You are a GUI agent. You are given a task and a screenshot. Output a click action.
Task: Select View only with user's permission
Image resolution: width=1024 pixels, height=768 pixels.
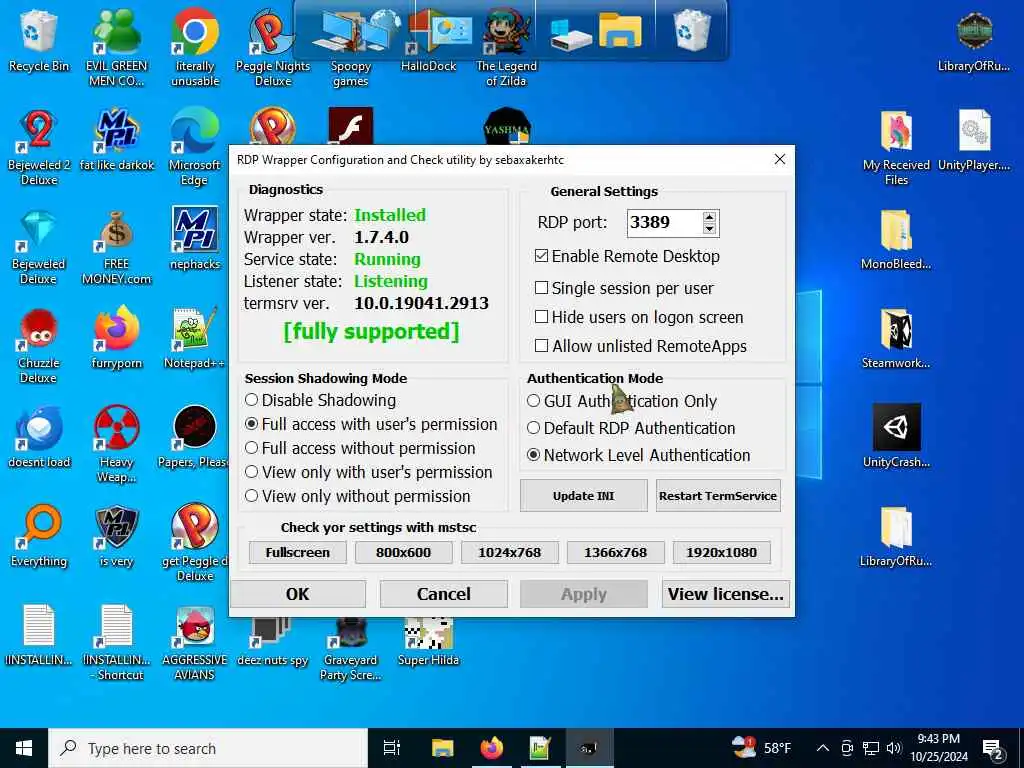point(251,472)
